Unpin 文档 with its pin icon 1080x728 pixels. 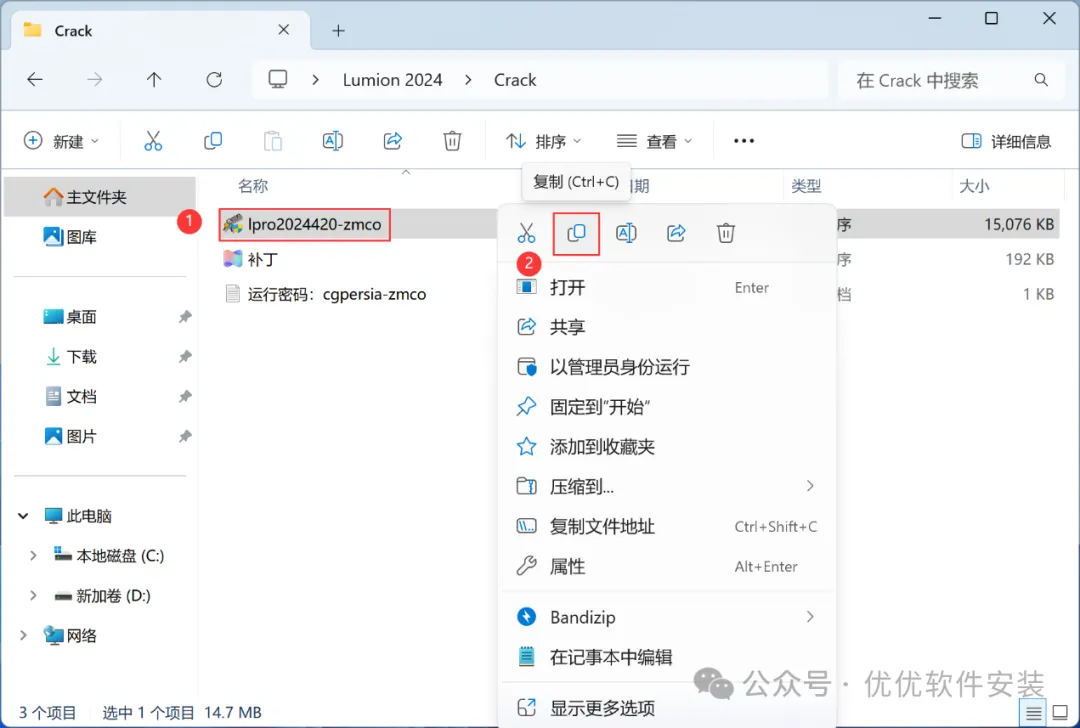(185, 397)
